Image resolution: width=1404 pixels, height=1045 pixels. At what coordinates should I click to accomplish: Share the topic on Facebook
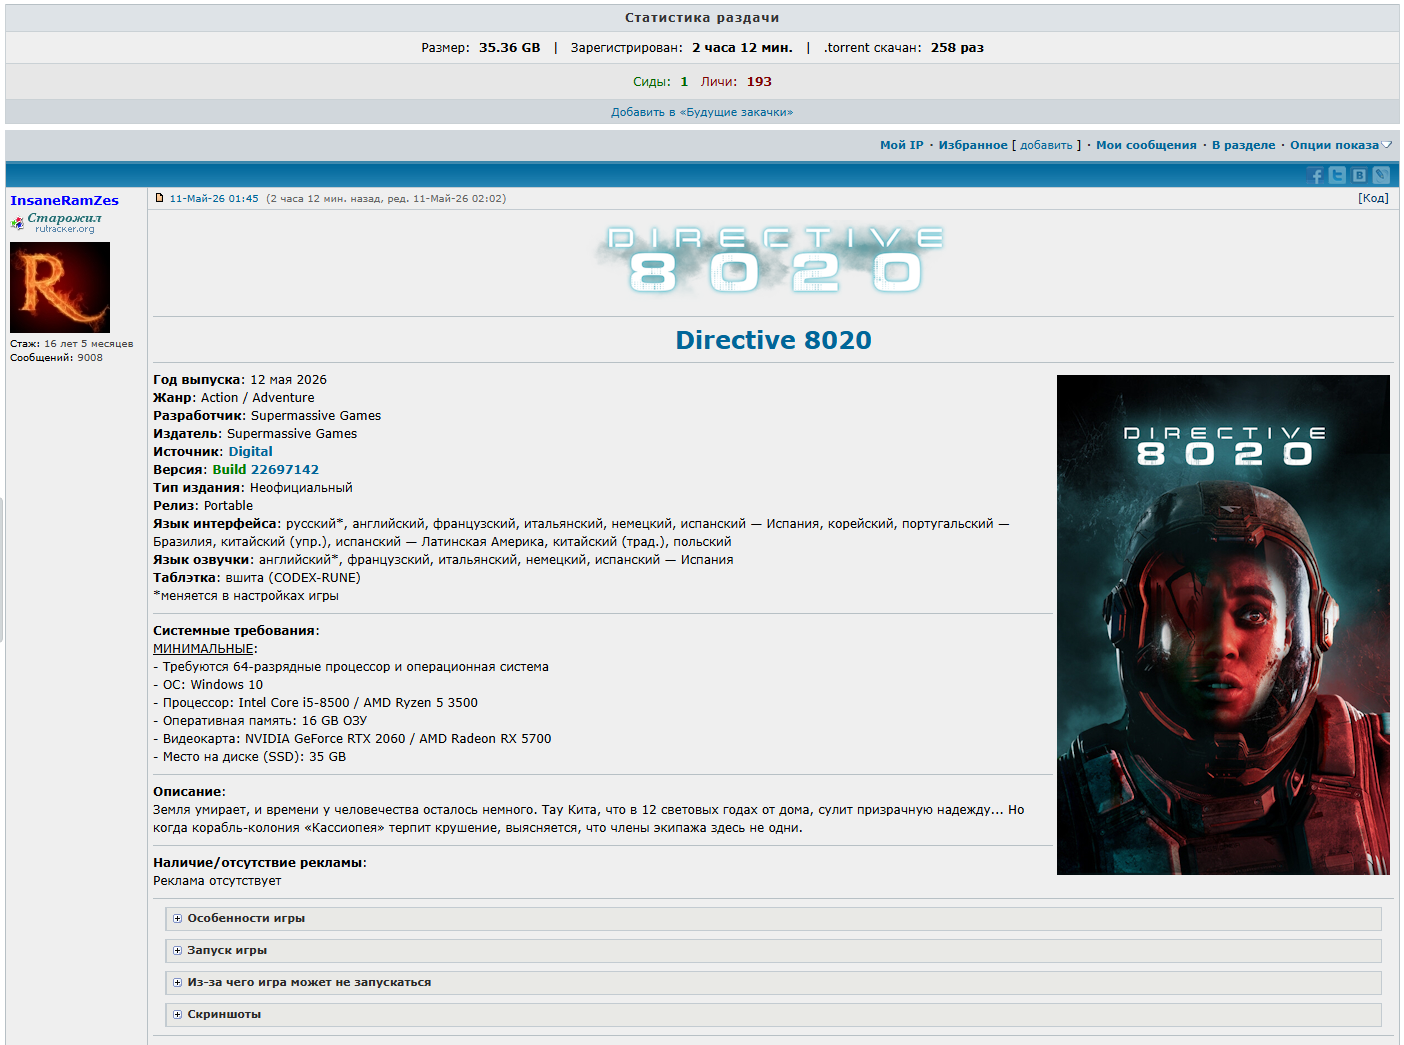pyautogui.click(x=1315, y=175)
